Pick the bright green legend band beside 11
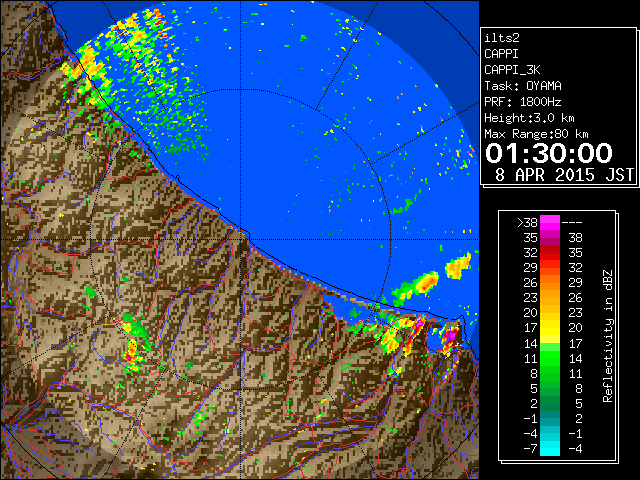This screenshot has width=640, height=480. (550, 358)
